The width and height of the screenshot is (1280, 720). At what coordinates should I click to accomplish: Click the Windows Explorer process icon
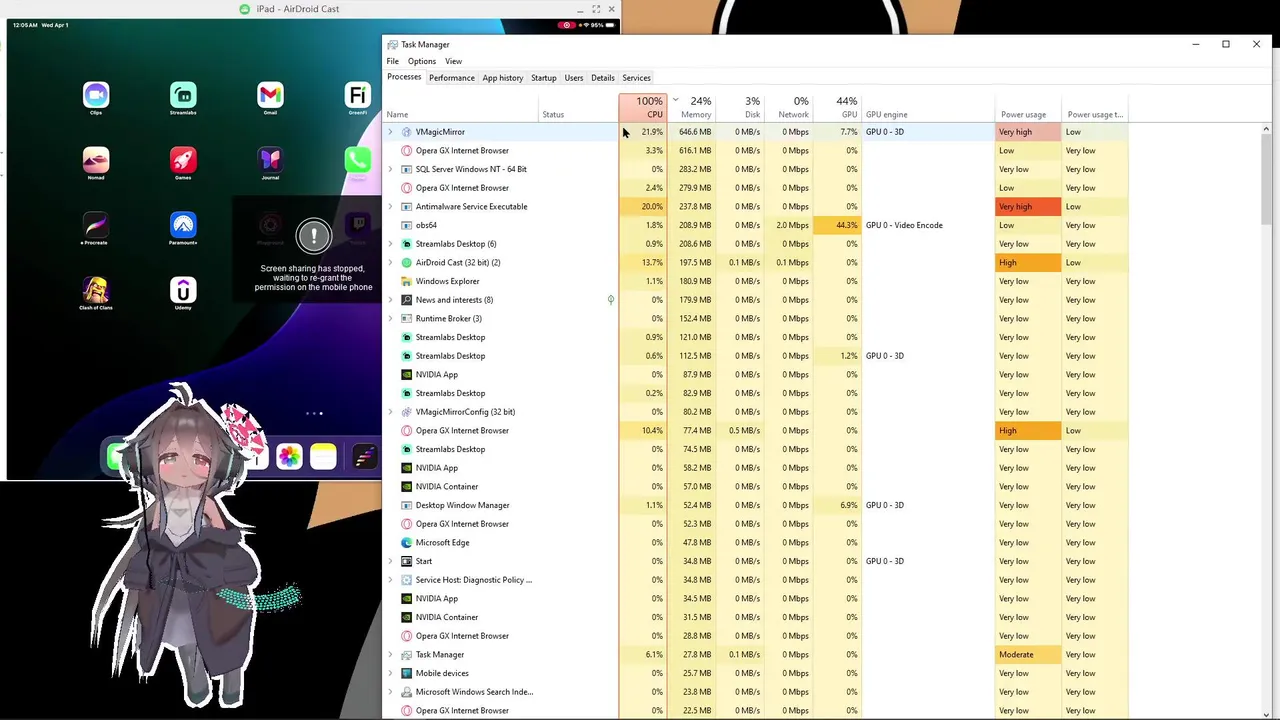tap(406, 281)
